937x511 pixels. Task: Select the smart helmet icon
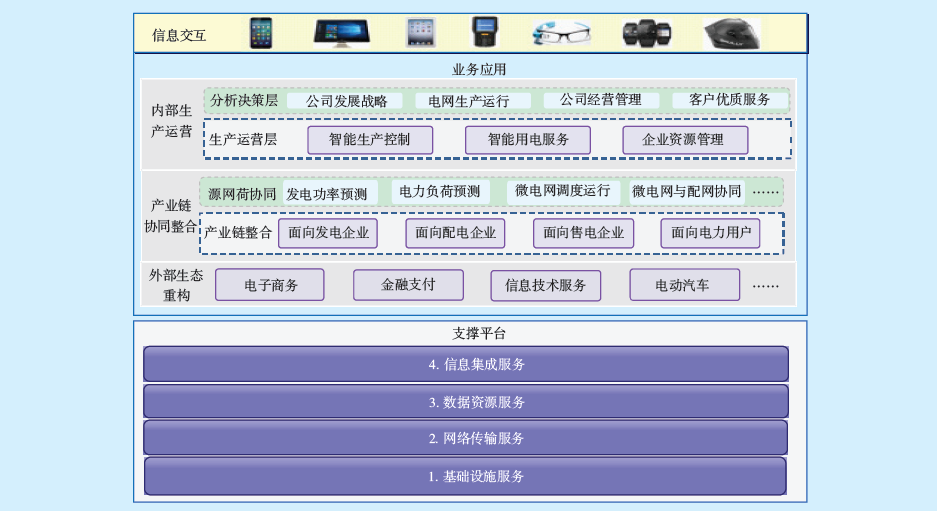(x=731, y=33)
